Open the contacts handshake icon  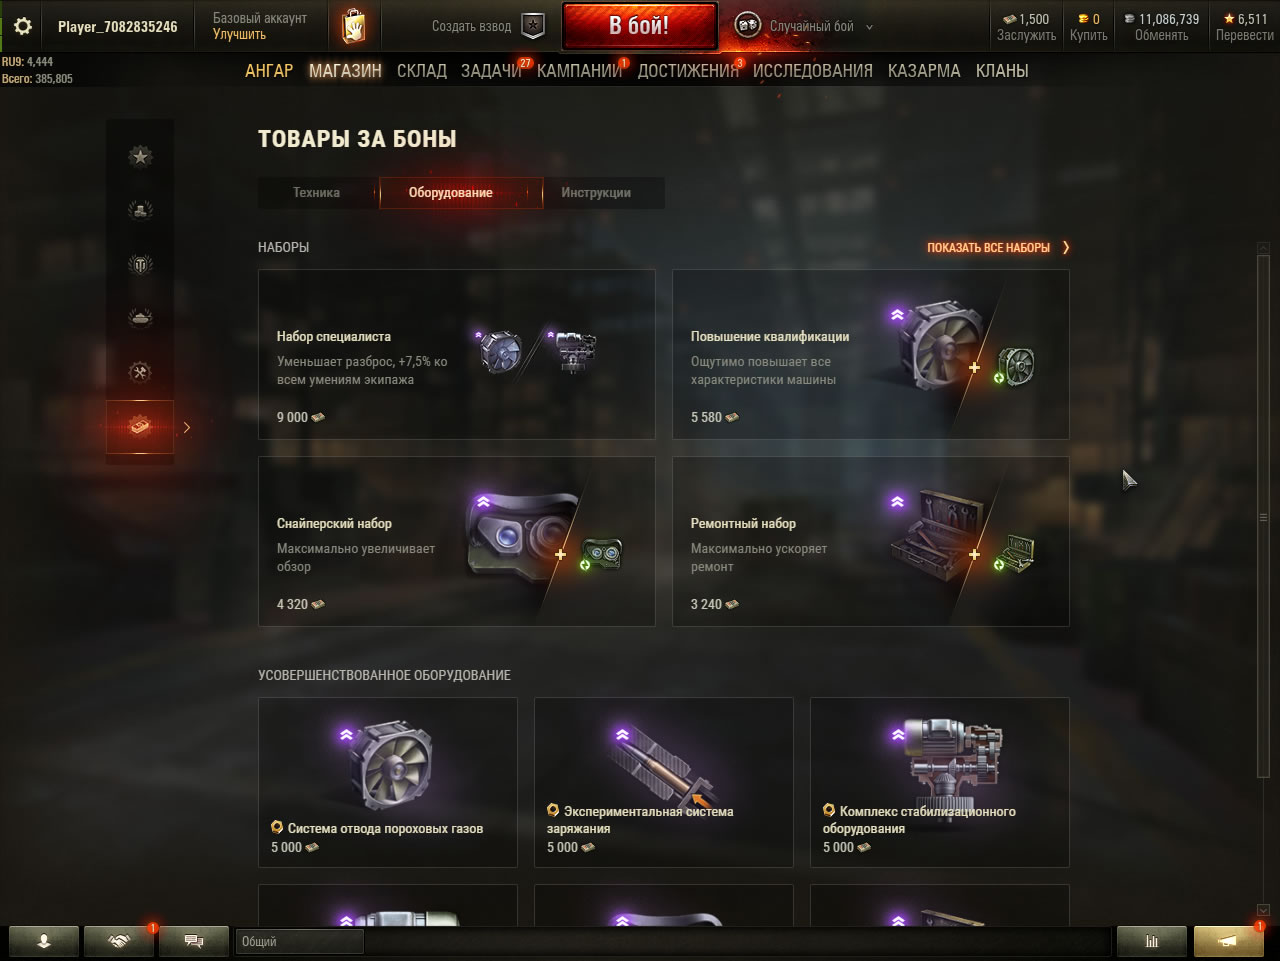pos(119,941)
